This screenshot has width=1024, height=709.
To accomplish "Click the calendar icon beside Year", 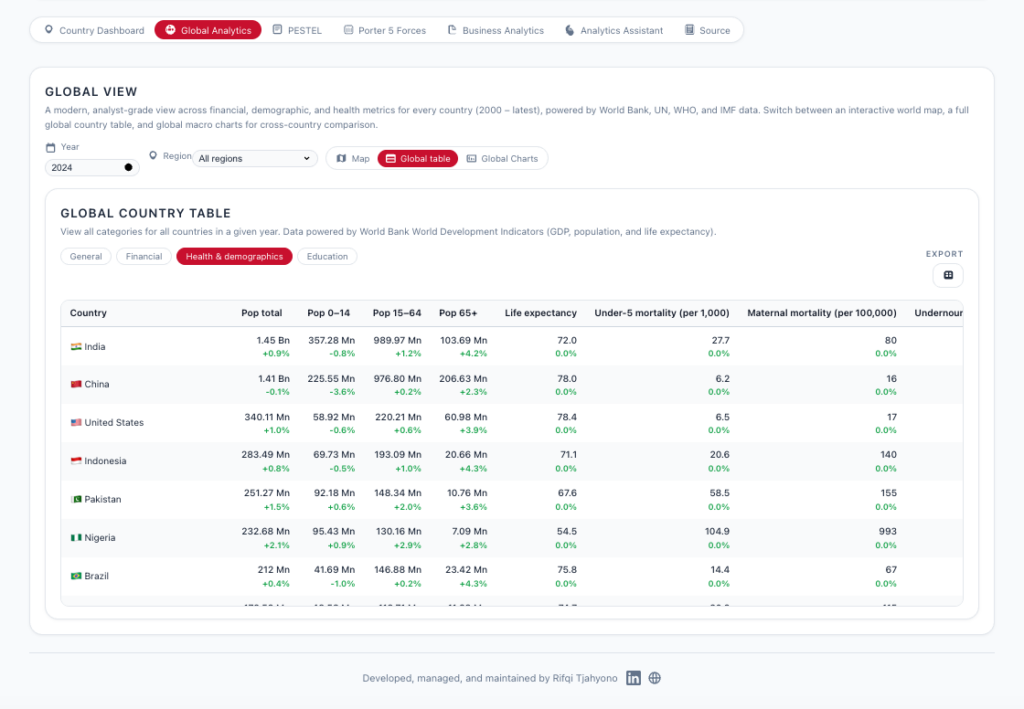I will click(51, 147).
